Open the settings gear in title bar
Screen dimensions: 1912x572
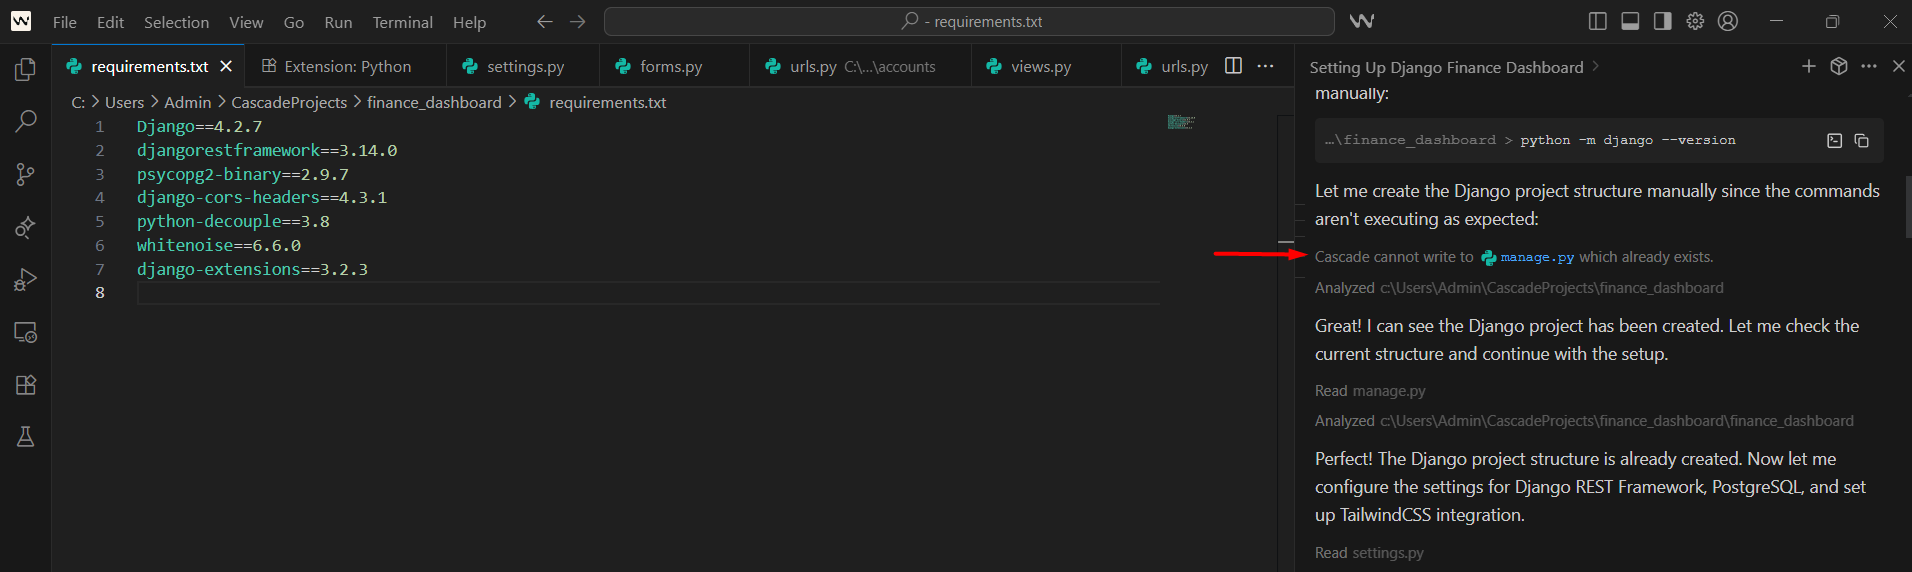[x=1695, y=21]
